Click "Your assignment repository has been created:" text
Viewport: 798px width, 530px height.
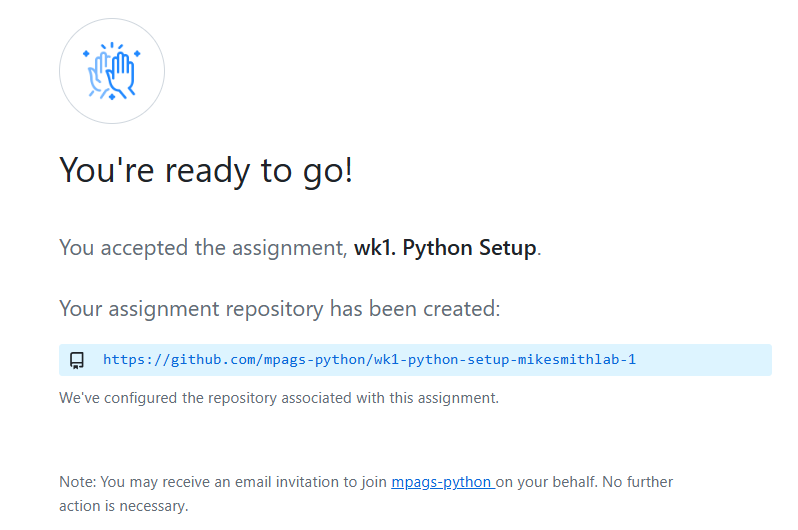coord(280,309)
